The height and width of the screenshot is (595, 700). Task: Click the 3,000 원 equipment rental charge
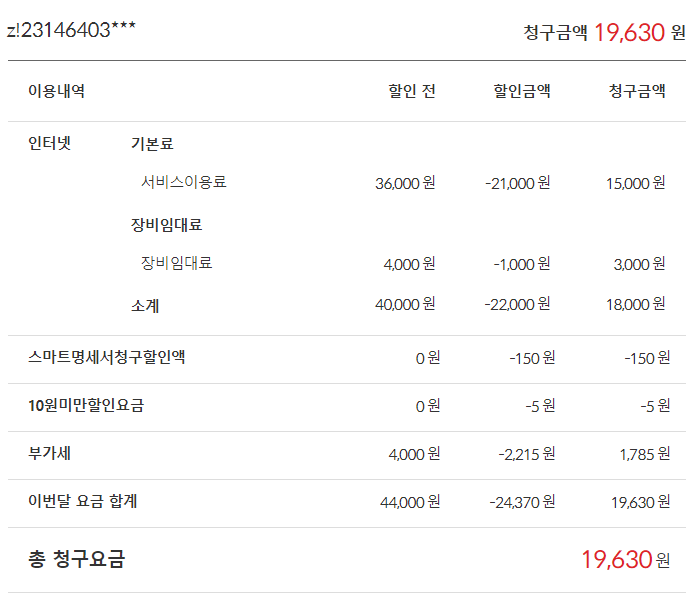coord(639,264)
